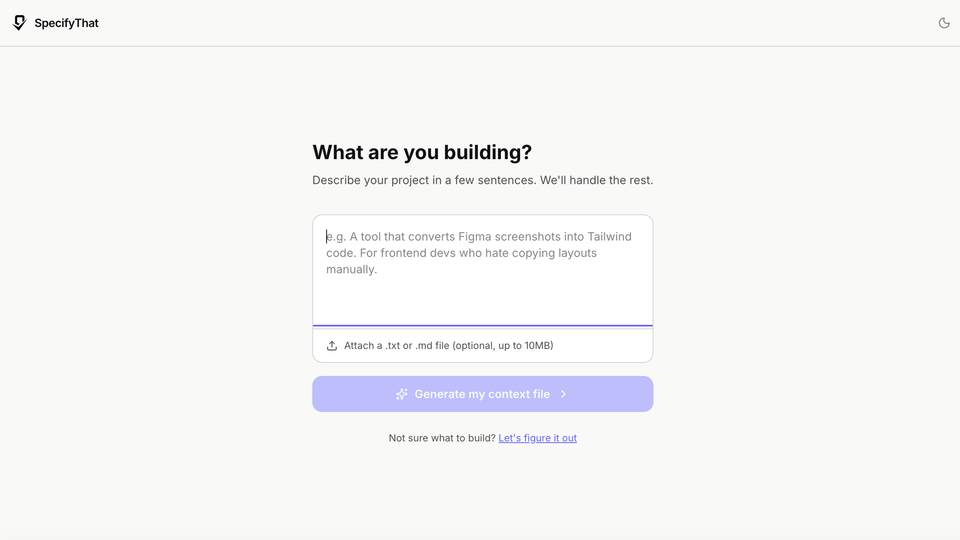Viewport: 960px width, 540px height.
Task: Click the sparkle icon on Generate button
Action: [x=401, y=394]
